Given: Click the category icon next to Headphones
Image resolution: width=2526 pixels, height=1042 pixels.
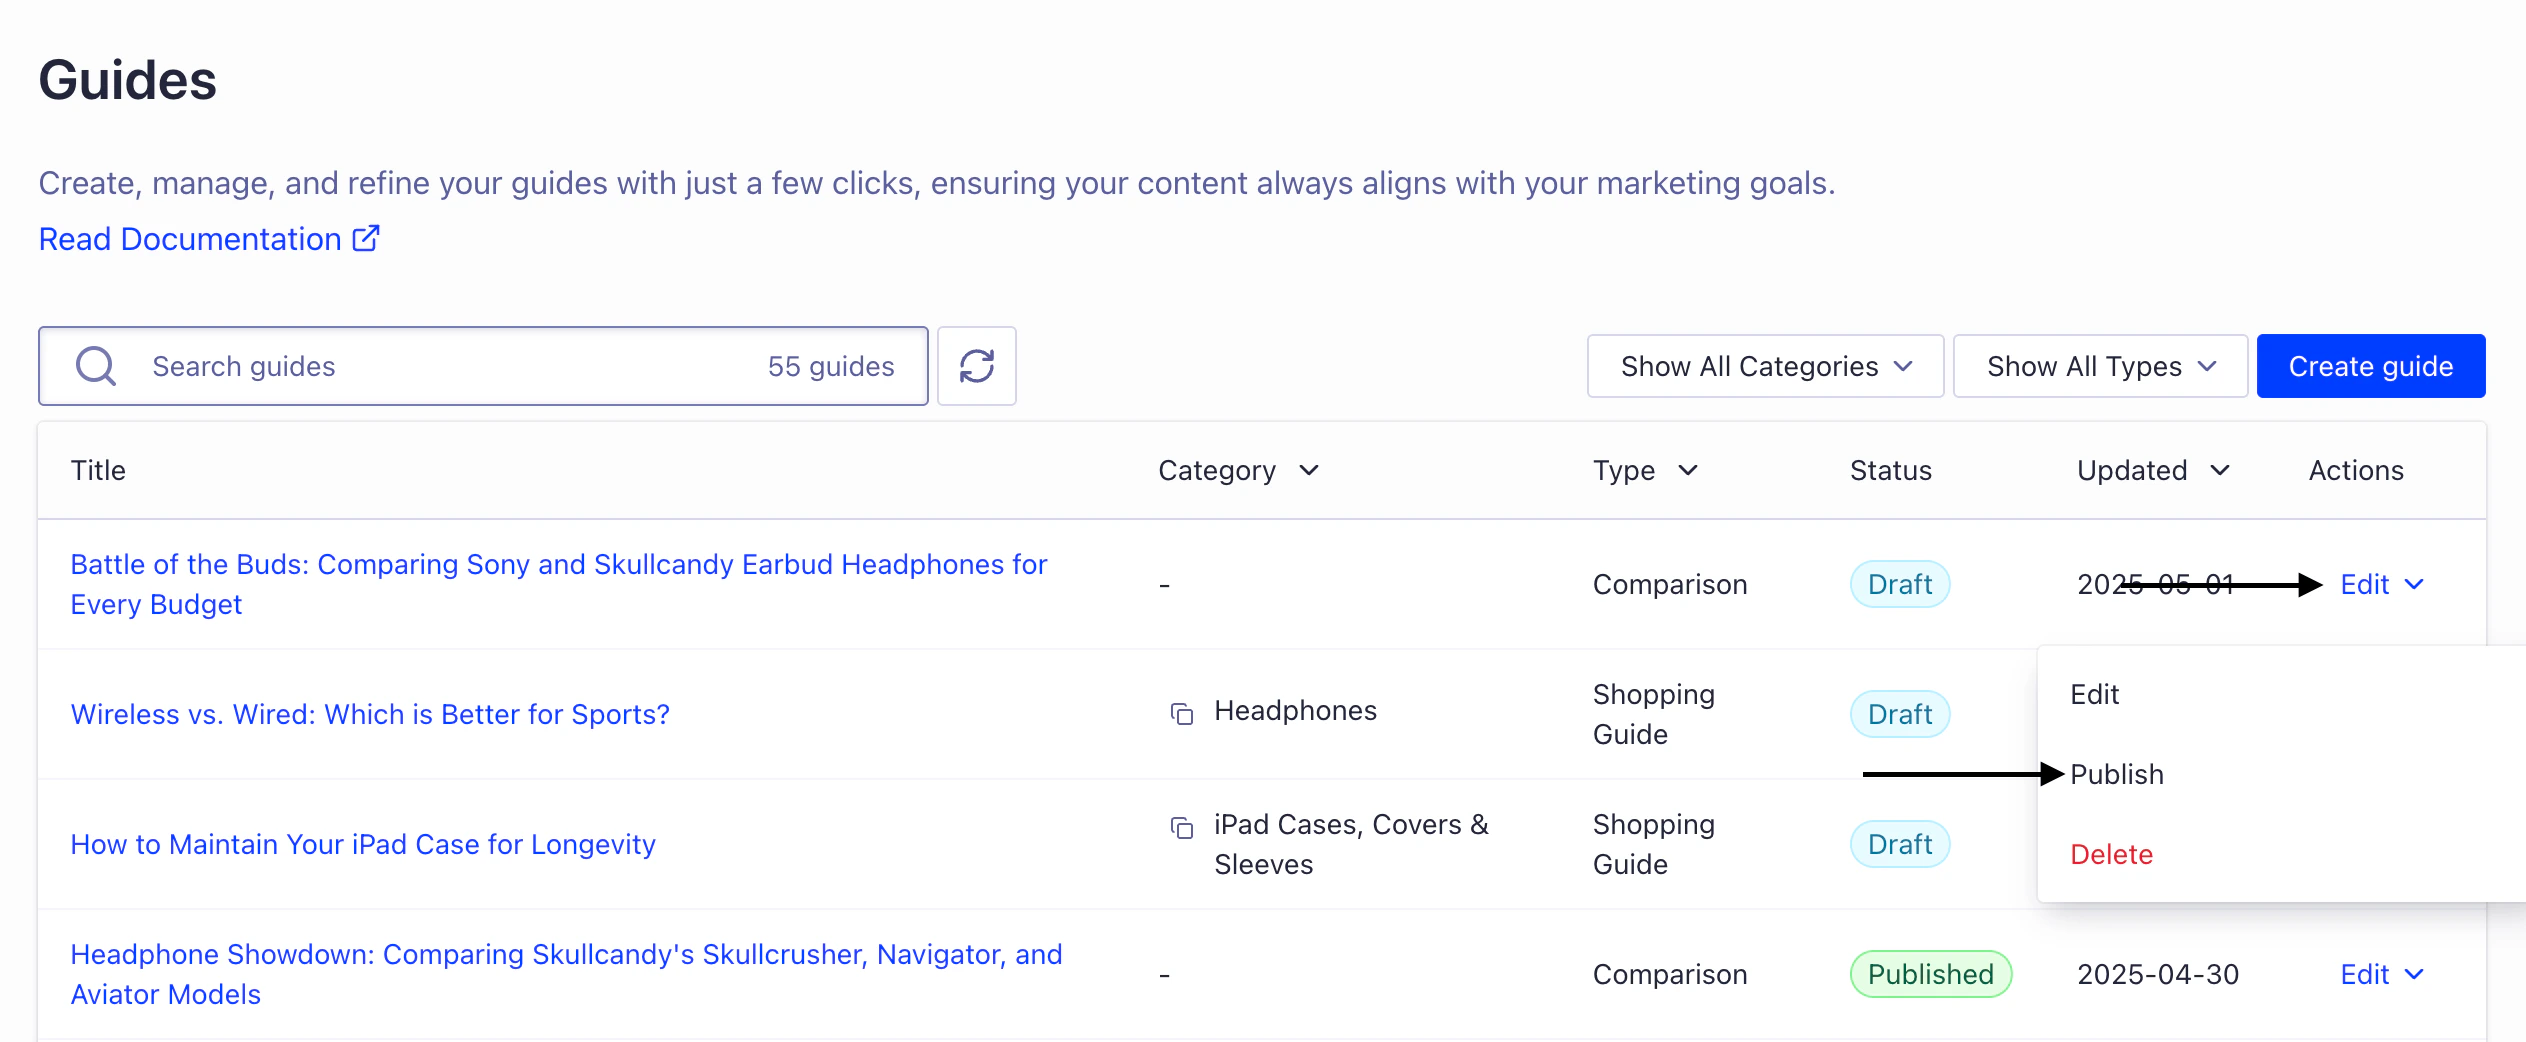Looking at the screenshot, I should 1182,713.
